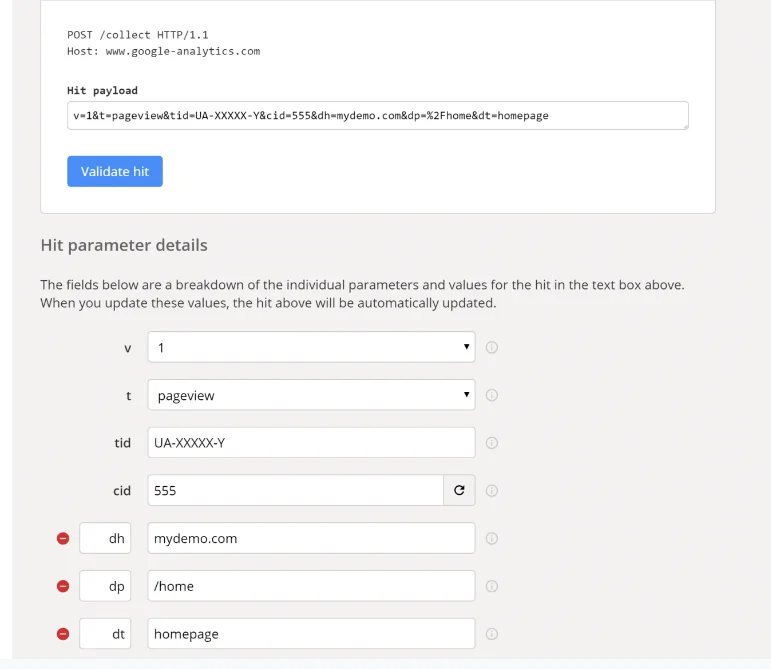This screenshot has height=669, width=771.
Task: Show info for the v parameter
Action: pos(492,347)
